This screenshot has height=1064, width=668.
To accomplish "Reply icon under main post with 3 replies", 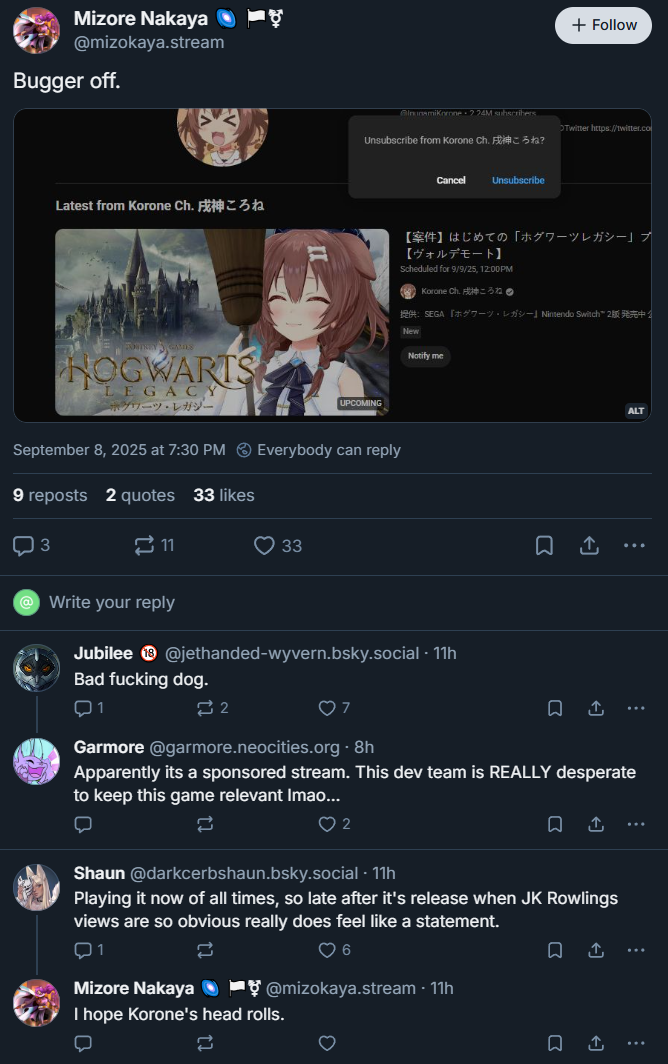I will point(31,546).
